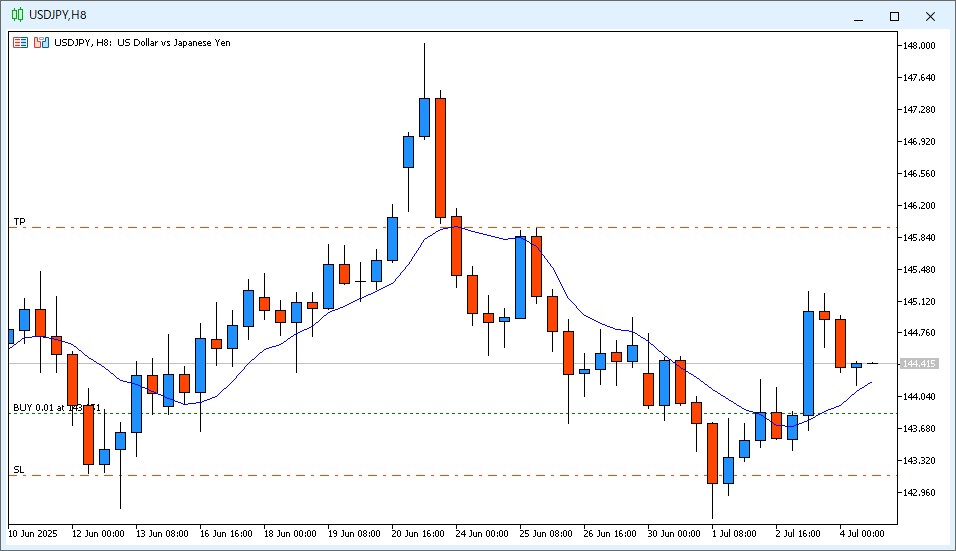
Task: Open the one-click trading panel icon
Action: [x=20, y=43]
